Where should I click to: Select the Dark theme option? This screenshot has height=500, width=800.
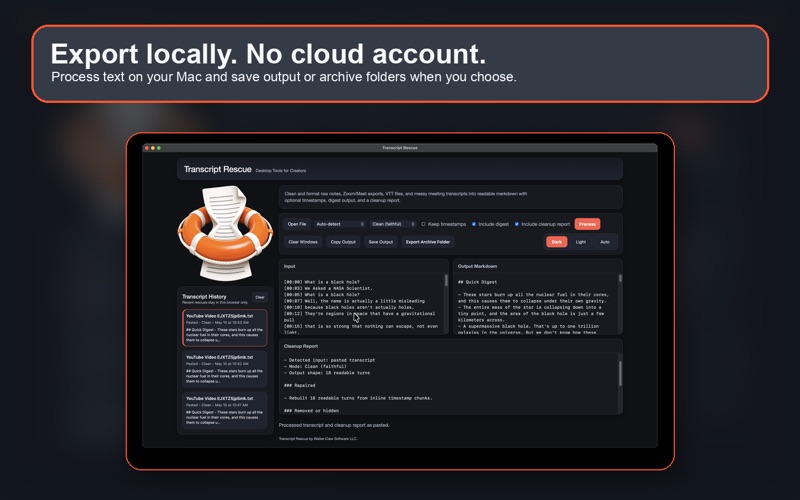coord(557,242)
